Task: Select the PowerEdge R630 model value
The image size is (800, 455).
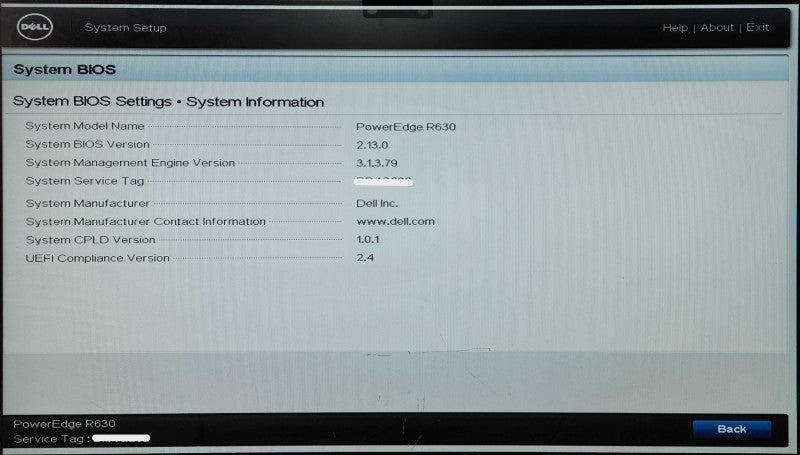Action: tap(406, 127)
